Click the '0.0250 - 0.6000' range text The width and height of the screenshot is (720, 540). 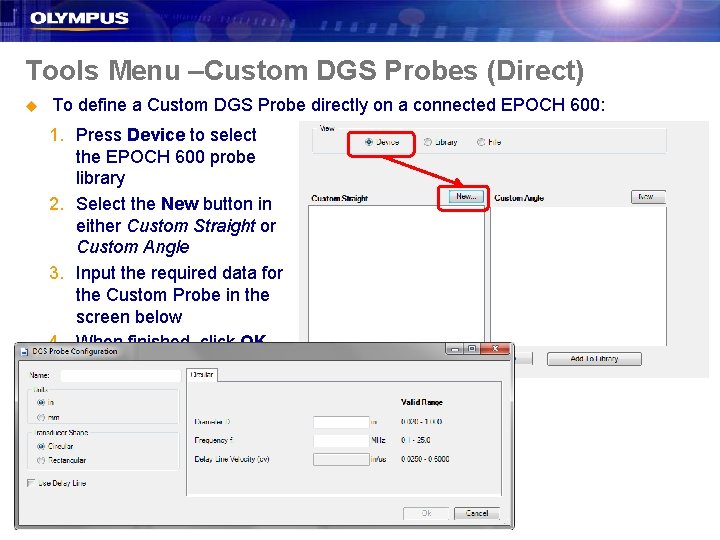[x=425, y=459]
